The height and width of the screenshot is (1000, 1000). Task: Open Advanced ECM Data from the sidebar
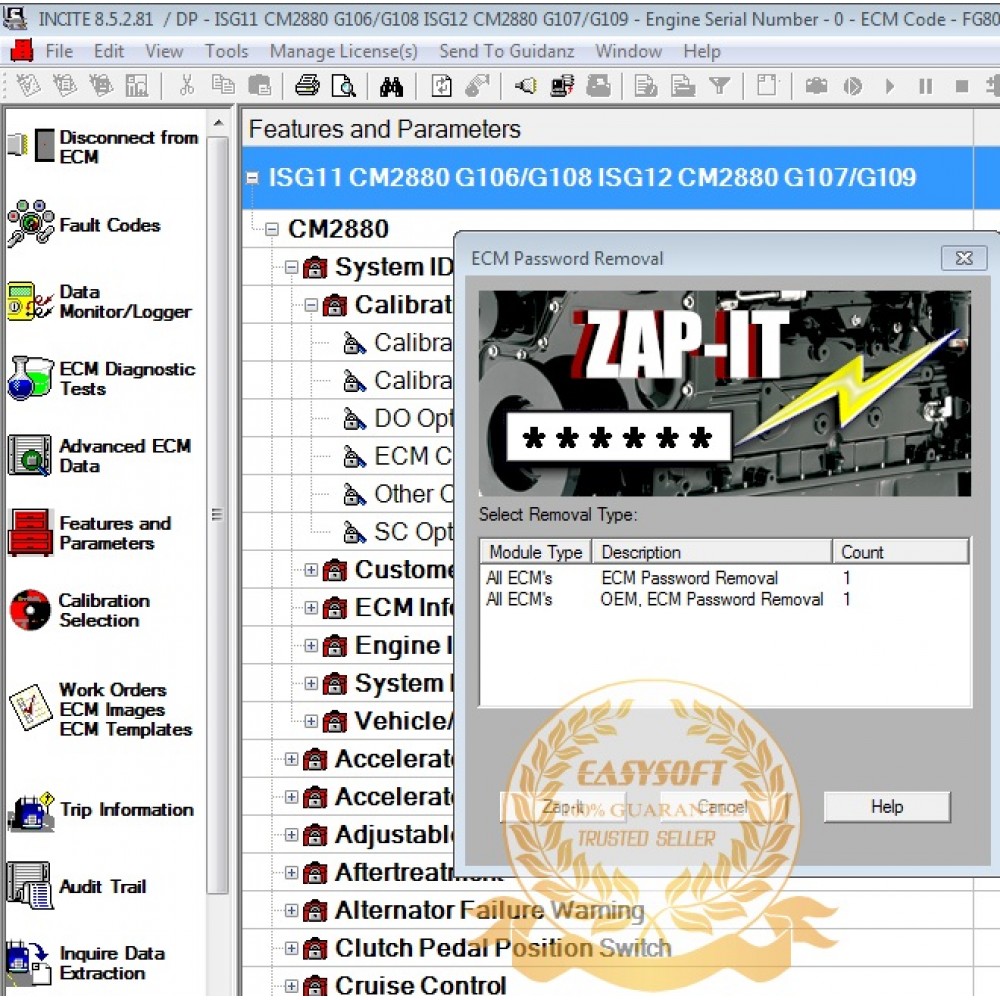(99, 455)
